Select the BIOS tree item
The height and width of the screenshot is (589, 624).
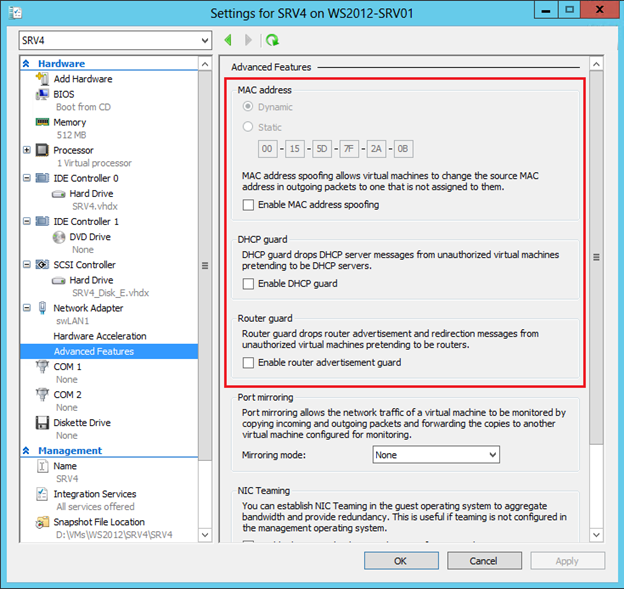(64, 94)
